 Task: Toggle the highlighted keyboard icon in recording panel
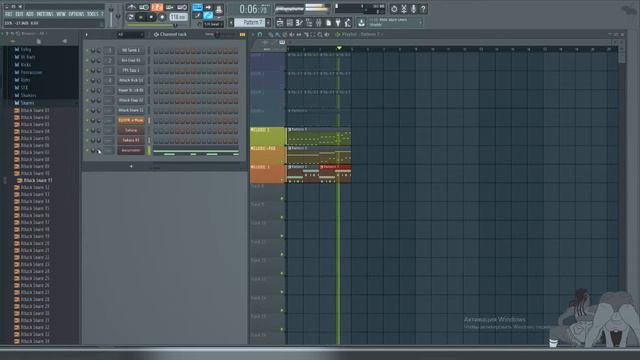point(197,7)
